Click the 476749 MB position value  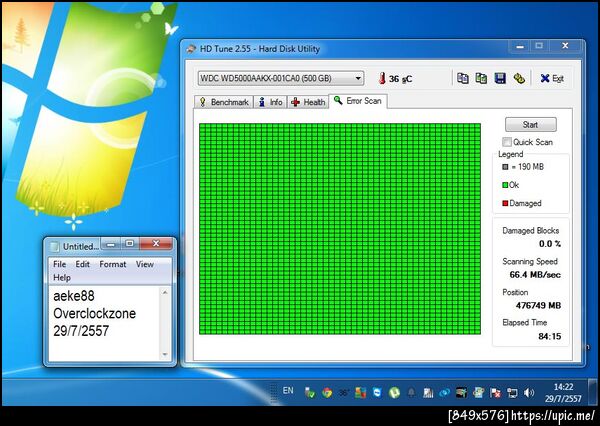(x=538, y=305)
